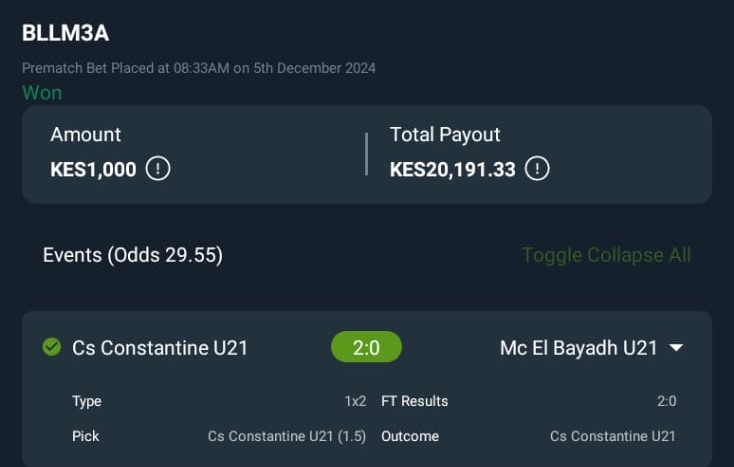Tap the info icon beside Total Payout value
Screen dimensions: 734x467
pyautogui.click(x=537, y=168)
